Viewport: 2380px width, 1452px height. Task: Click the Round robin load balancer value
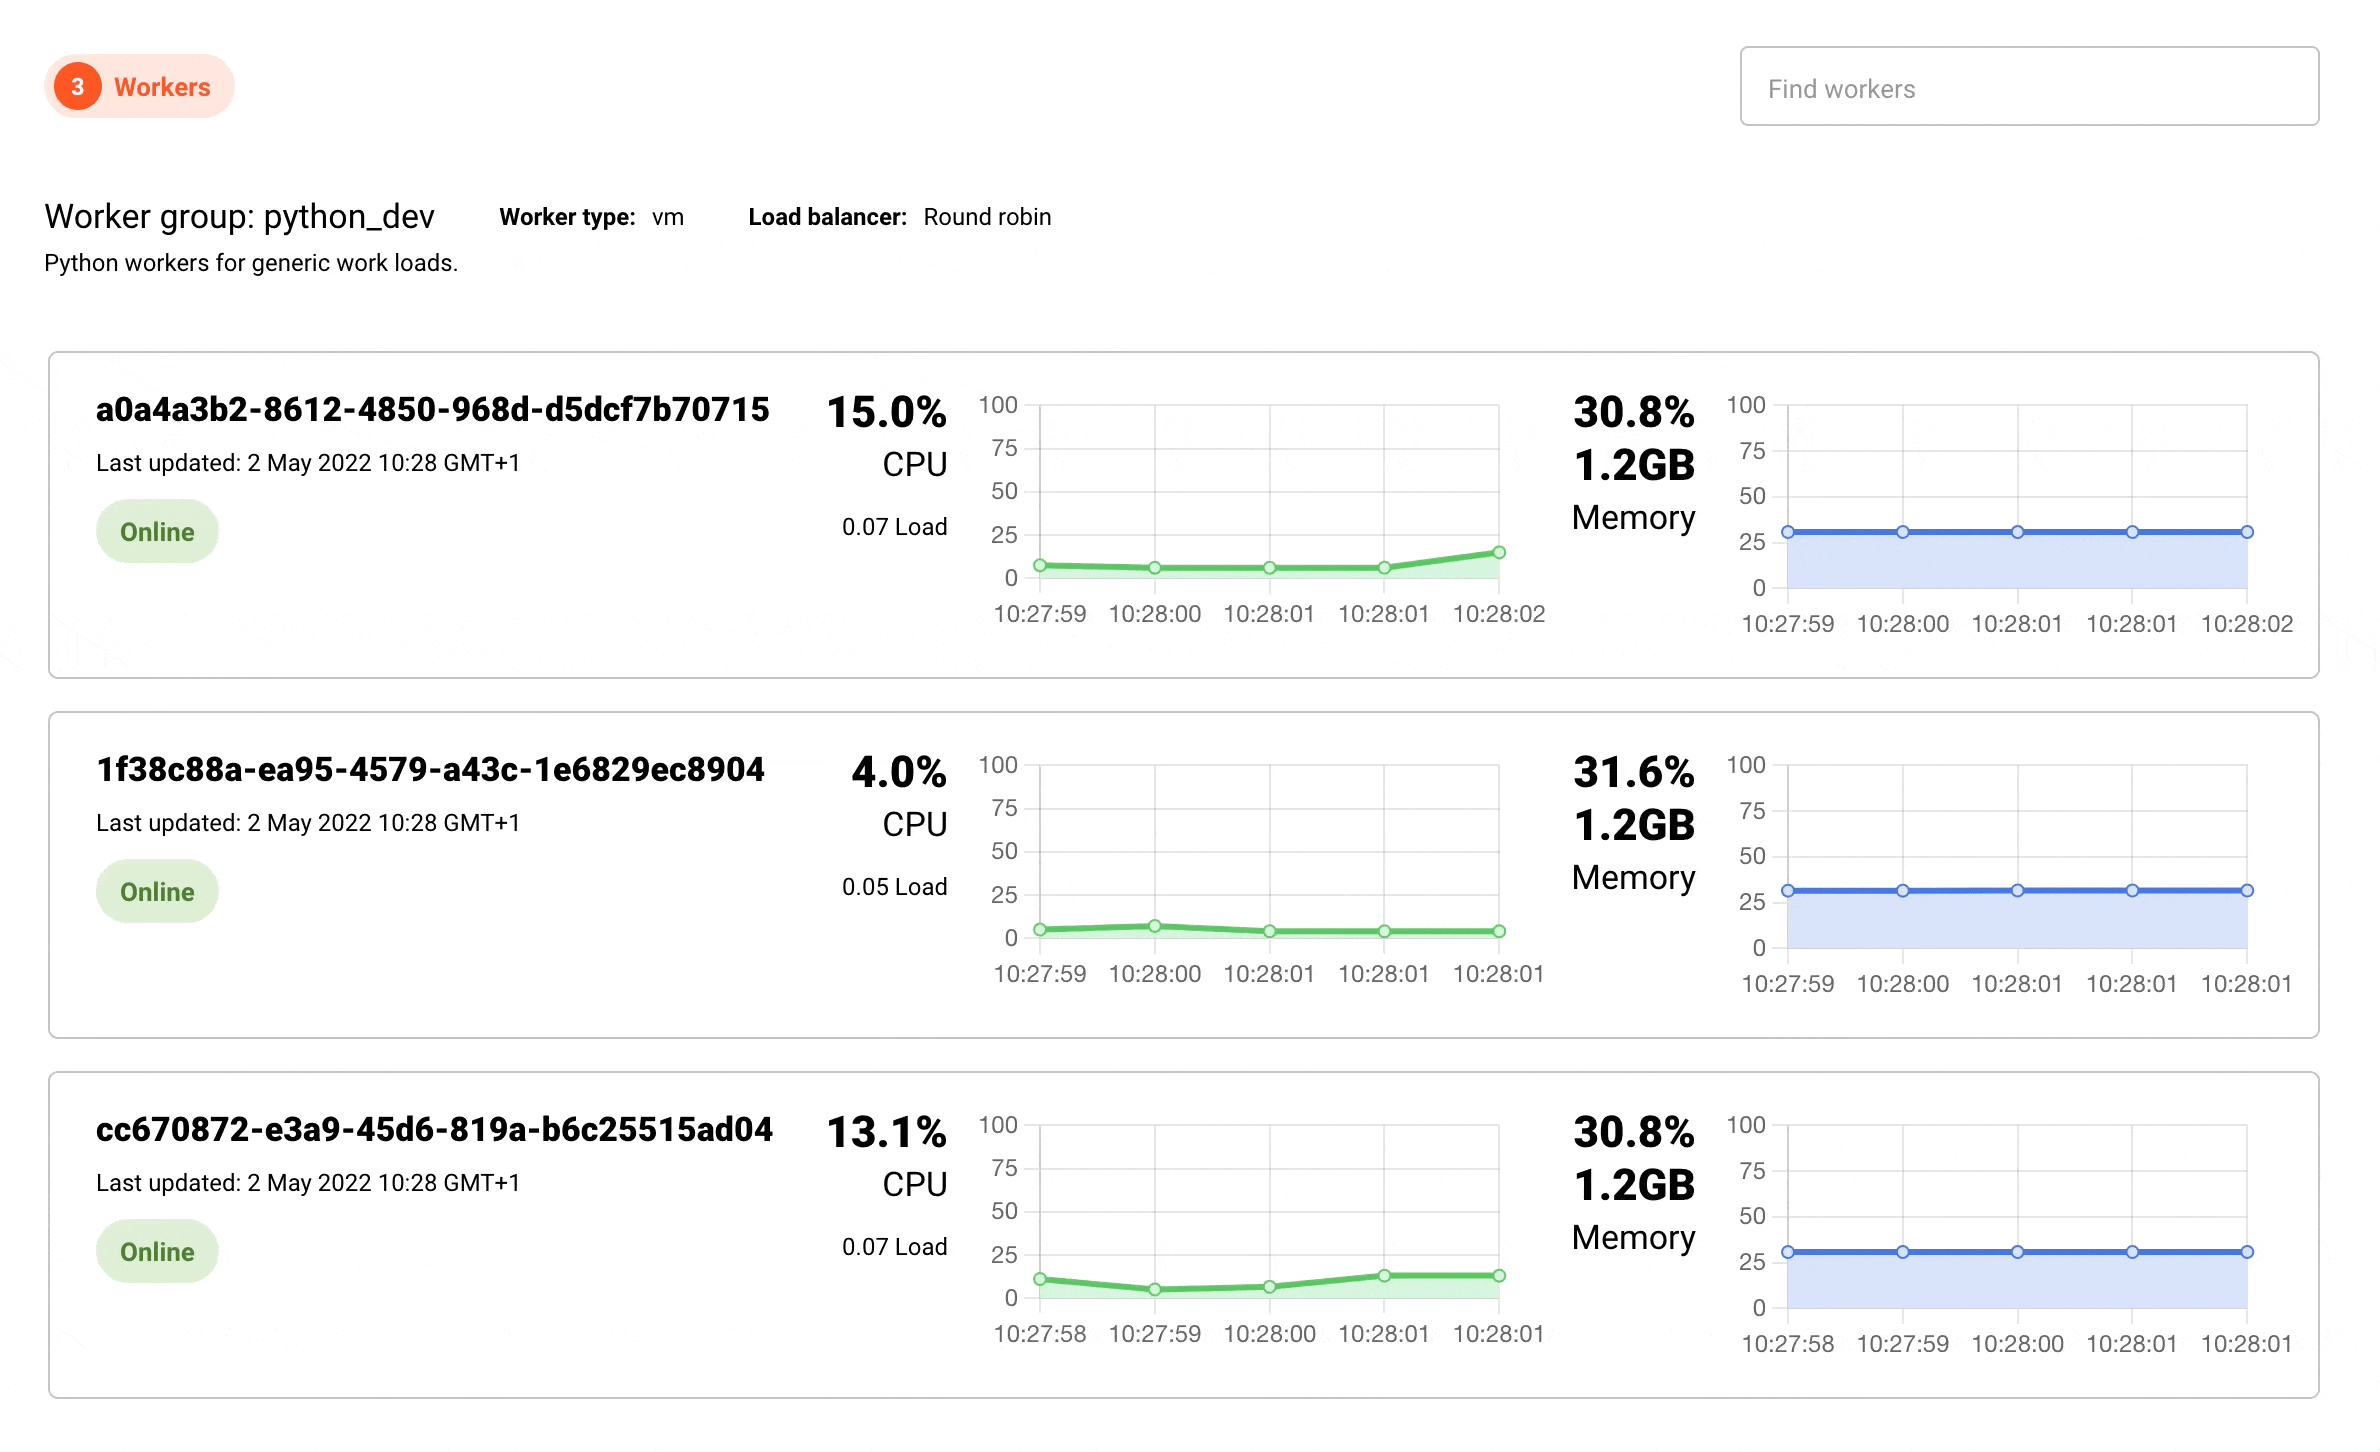(x=987, y=217)
